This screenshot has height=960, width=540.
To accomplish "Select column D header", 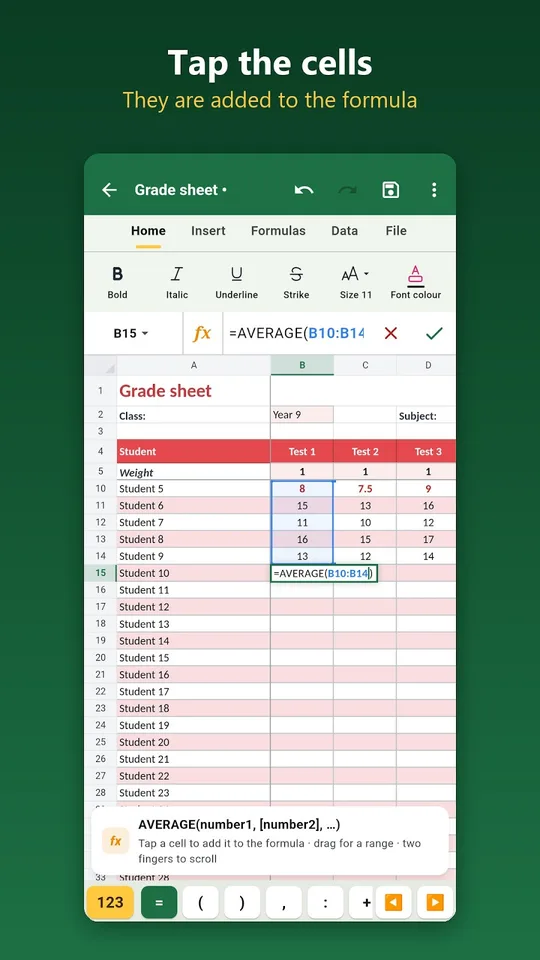I will click(427, 365).
